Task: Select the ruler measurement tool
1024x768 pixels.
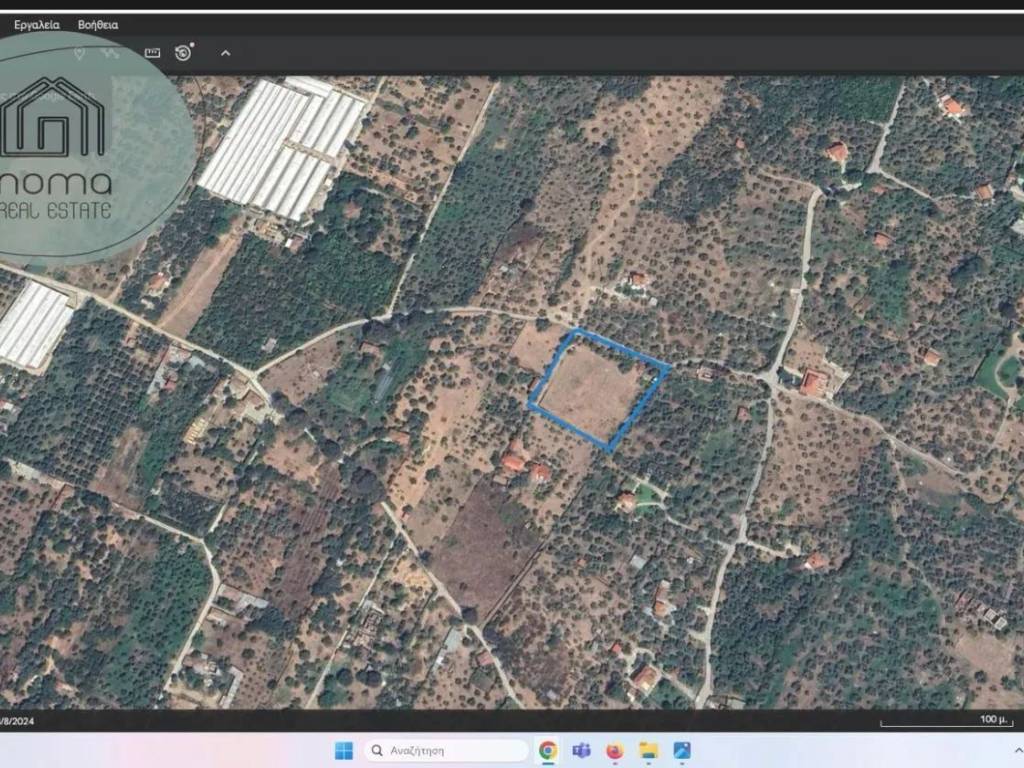Action: click(152, 52)
